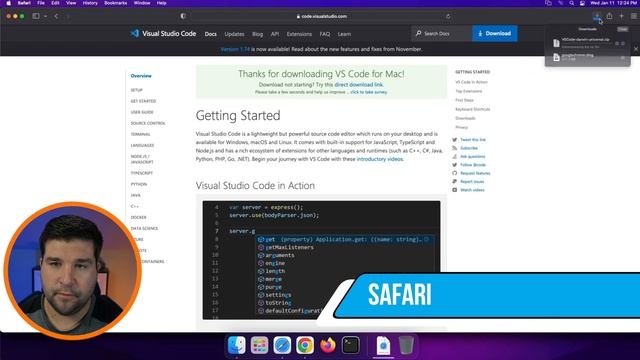The height and width of the screenshot is (360, 640).
Task: Expand SOURCE CONTROL section in left sidebar
Action: pyautogui.click(x=148, y=123)
